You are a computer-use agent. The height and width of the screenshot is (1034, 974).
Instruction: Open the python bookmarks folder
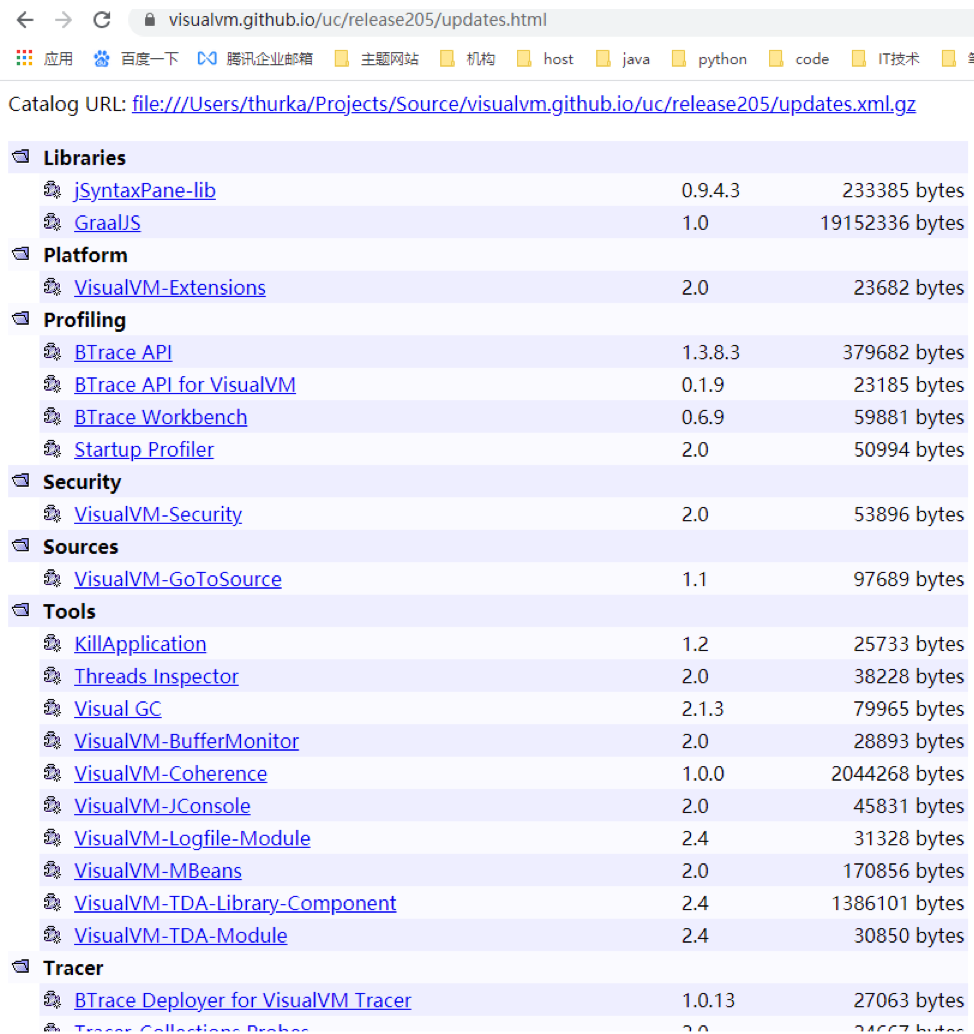point(710,59)
